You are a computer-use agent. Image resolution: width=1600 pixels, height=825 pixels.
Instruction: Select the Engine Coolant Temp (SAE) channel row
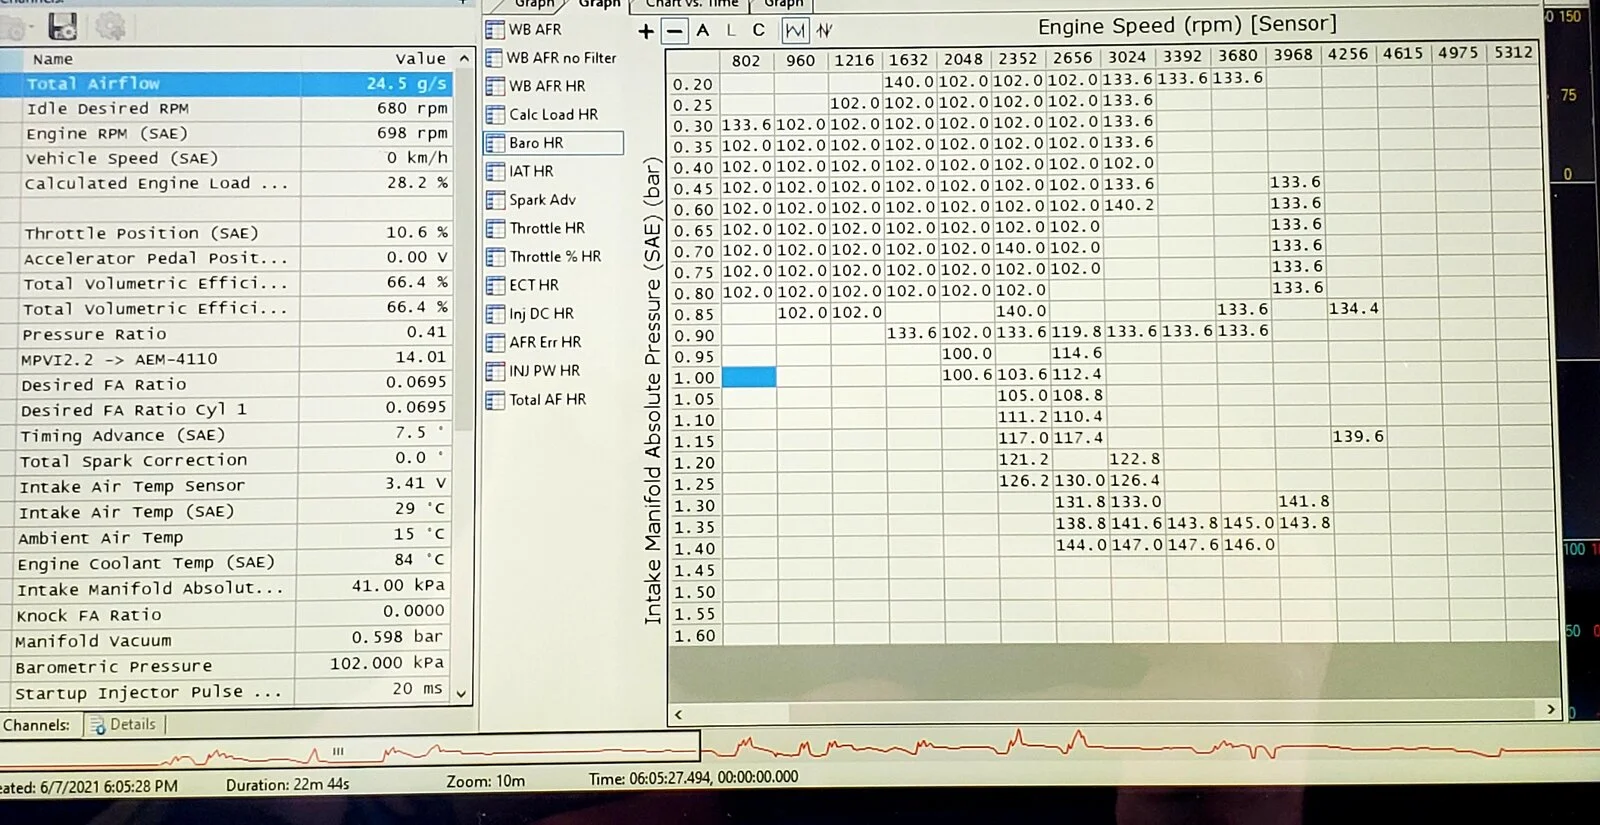(225, 563)
